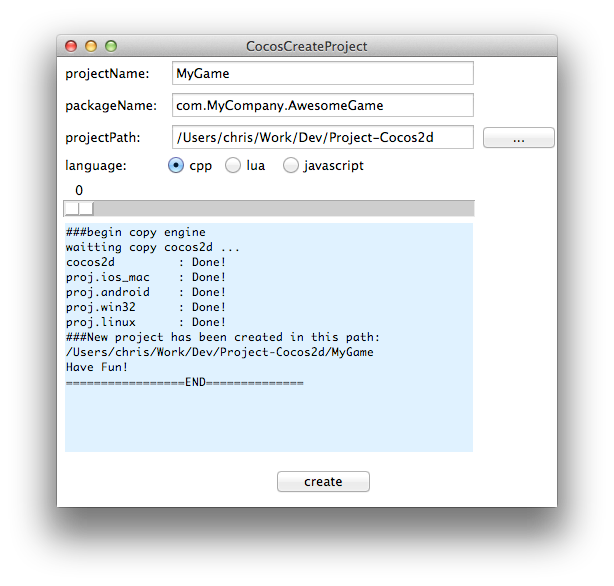Click the create button
The width and height of the screenshot is (614, 586).
[x=323, y=481]
